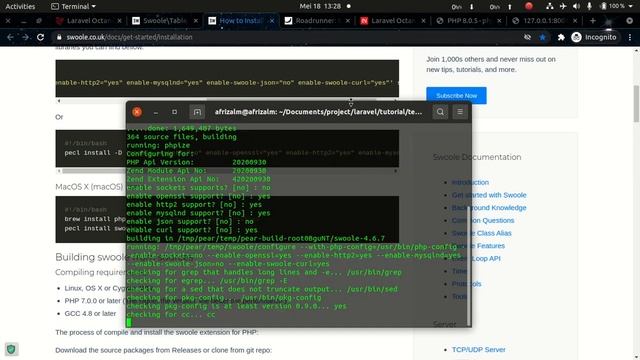Image resolution: width=640 pixels, height=360 pixels.
Task: Select the How to Install browser tab
Action: coord(241,20)
